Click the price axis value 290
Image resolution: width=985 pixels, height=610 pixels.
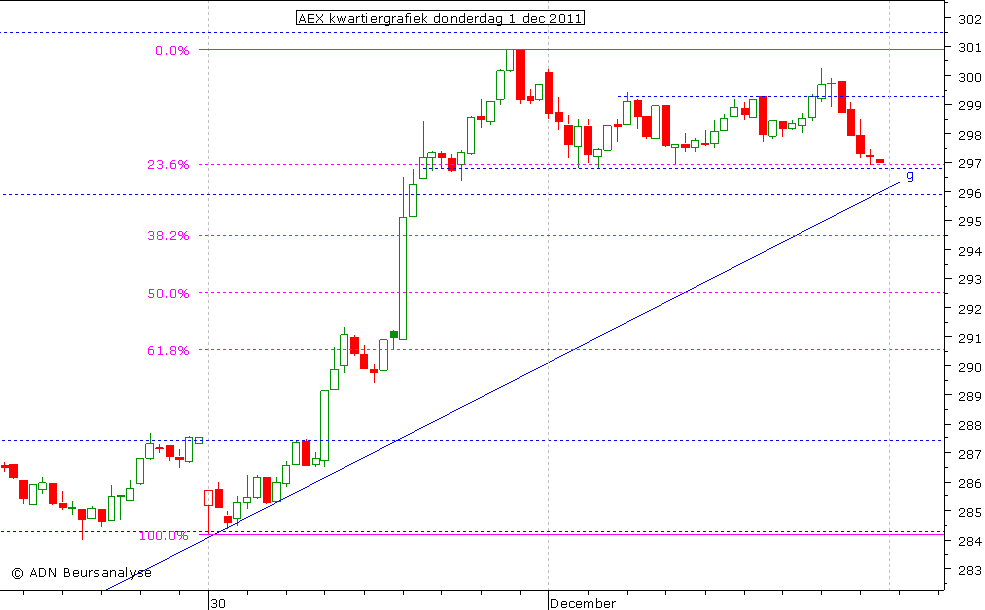[x=970, y=367]
